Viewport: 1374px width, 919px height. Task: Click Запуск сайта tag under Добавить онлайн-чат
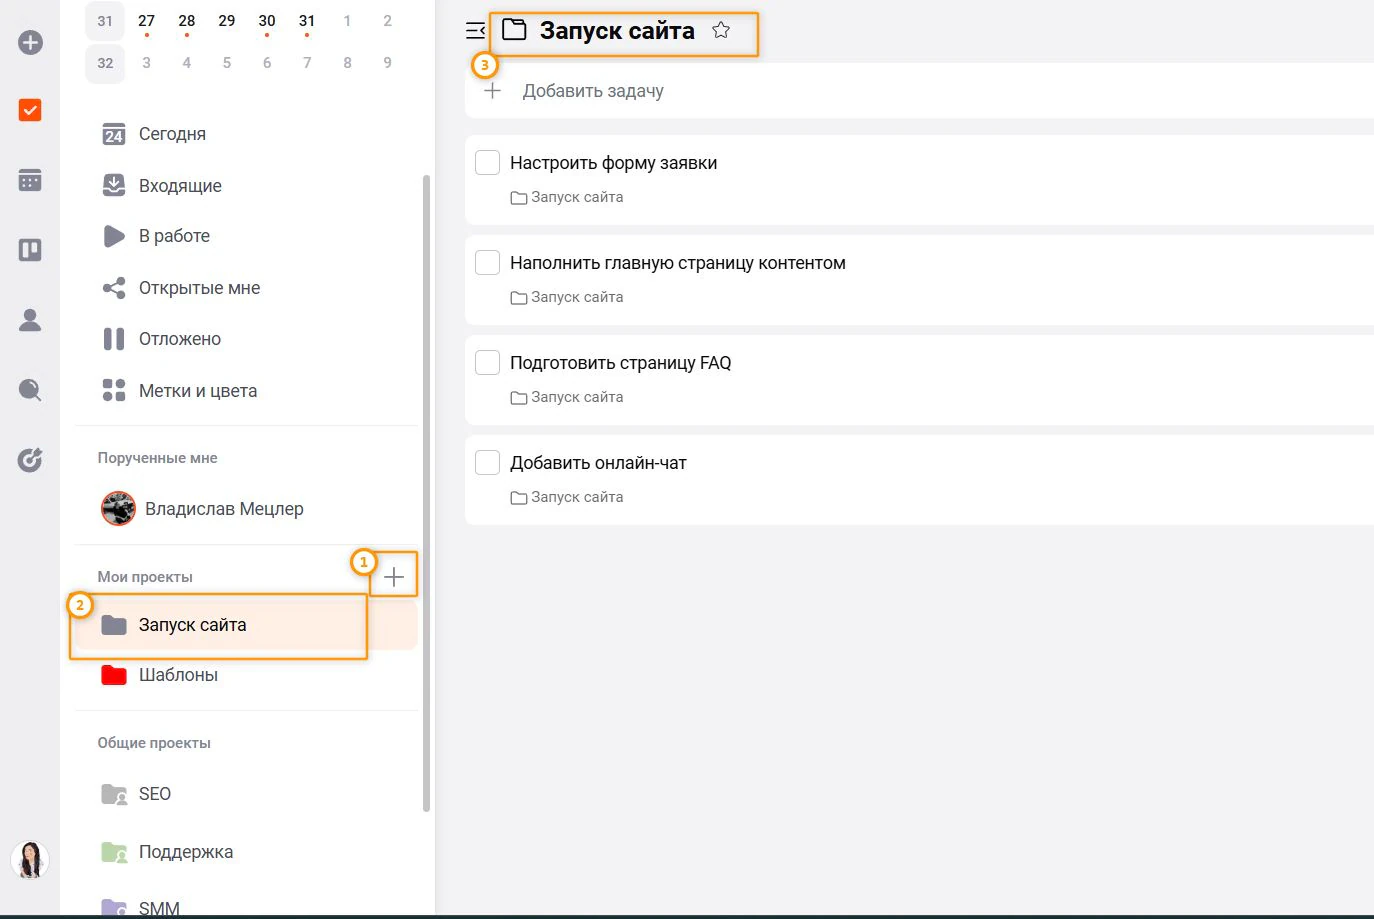click(x=567, y=497)
